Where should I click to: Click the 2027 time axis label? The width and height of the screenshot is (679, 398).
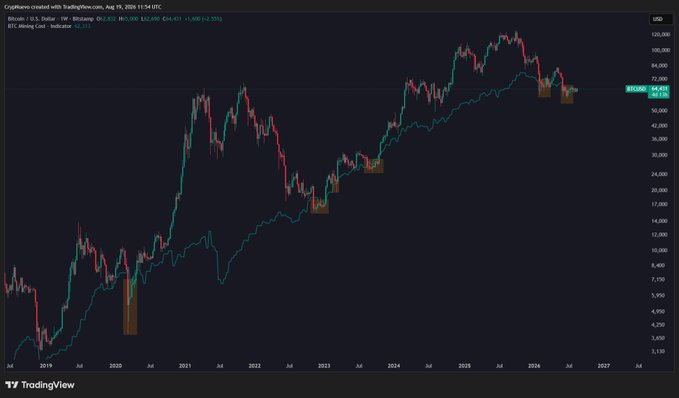coord(604,366)
